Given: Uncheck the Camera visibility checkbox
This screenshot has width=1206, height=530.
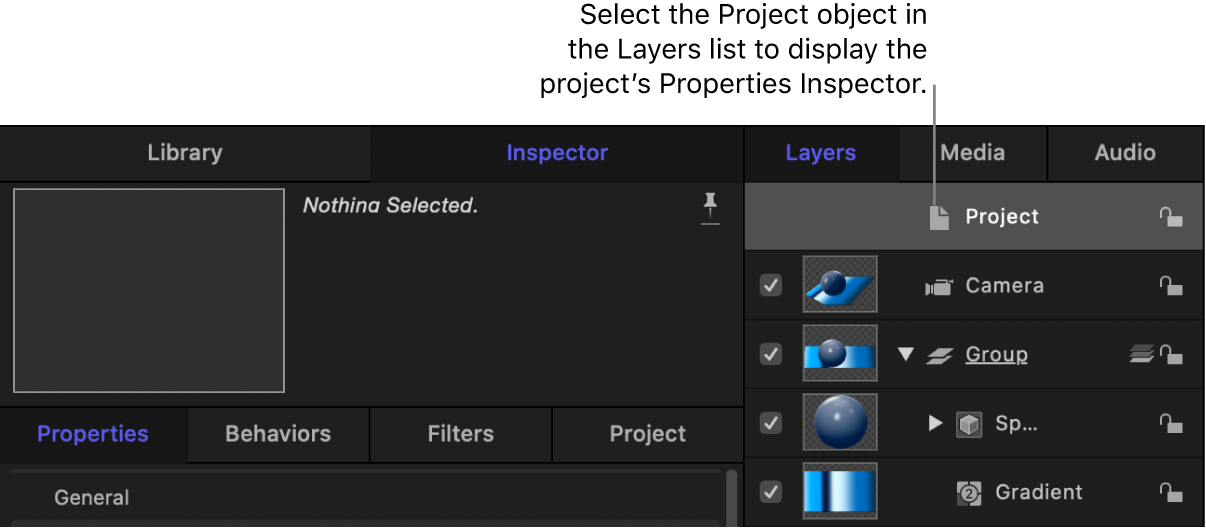Looking at the screenshot, I should [771, 285].
